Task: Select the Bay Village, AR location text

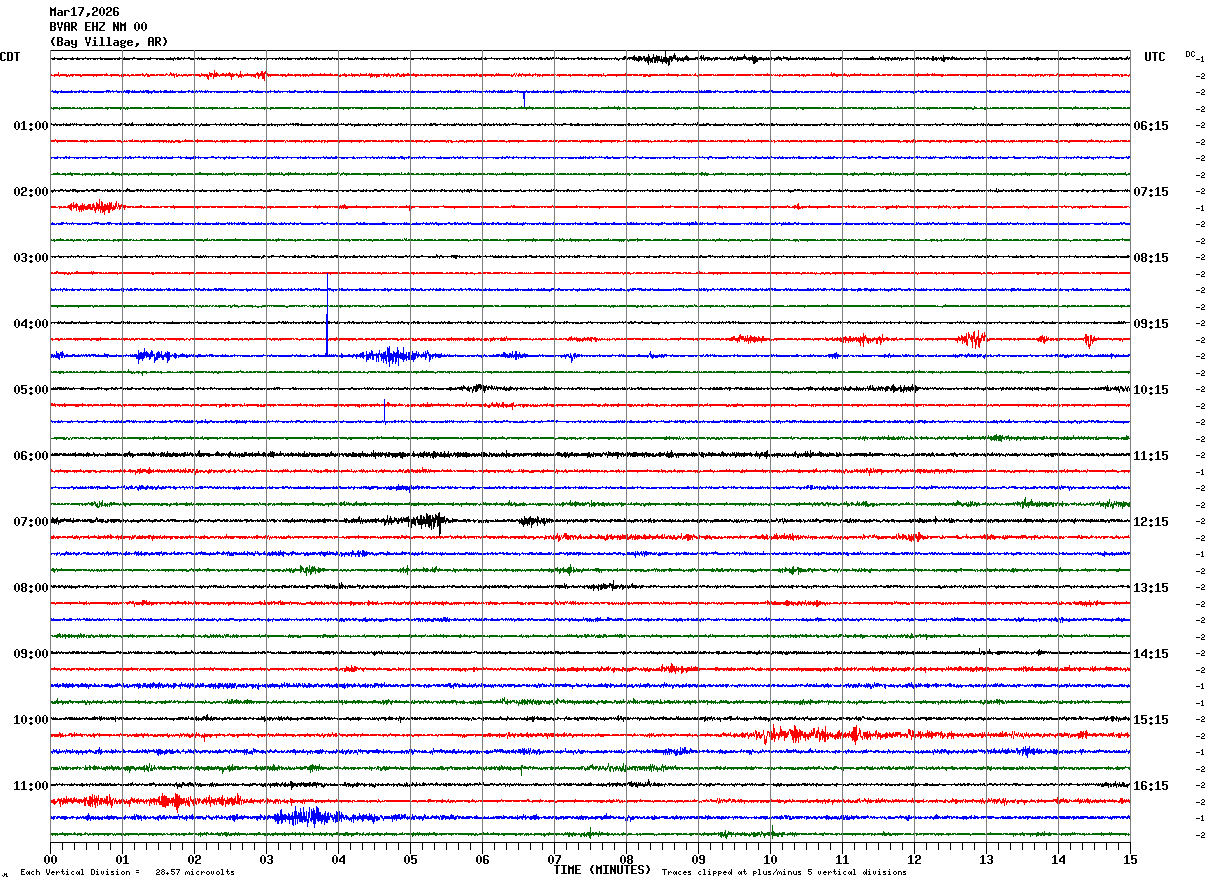Action: pyautogui.click(x=109, y=42)
